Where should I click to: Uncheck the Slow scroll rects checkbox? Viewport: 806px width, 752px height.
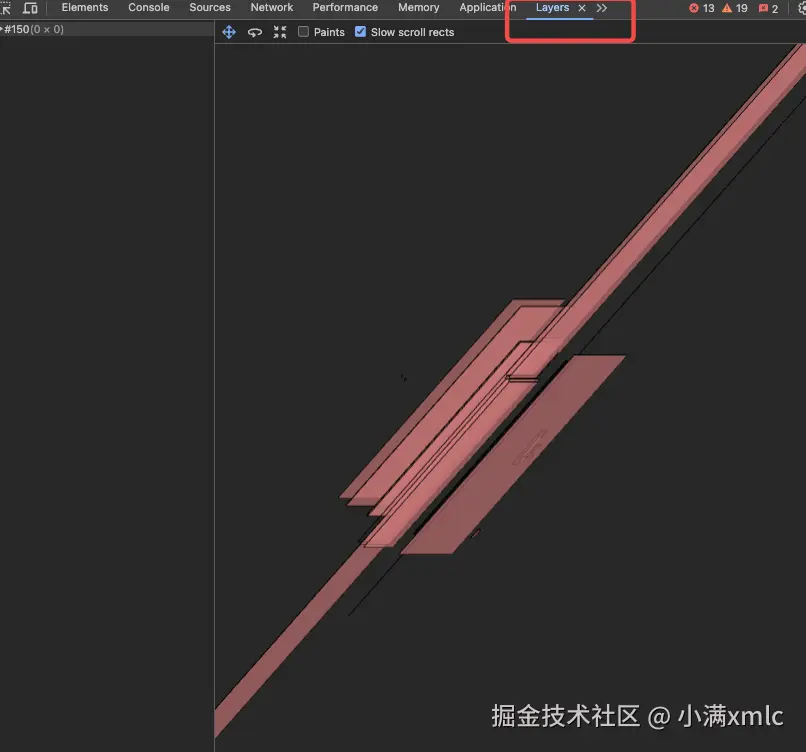(x=360, y=32)
